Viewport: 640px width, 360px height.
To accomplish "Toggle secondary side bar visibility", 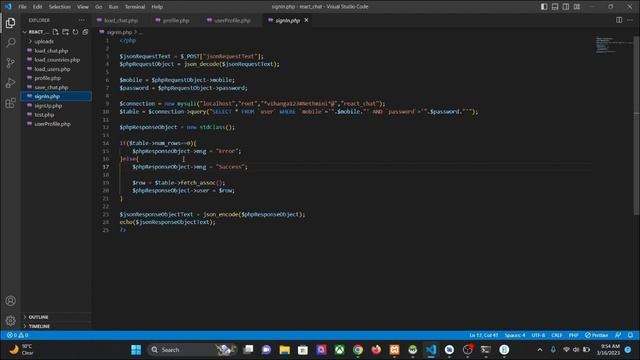I will [566, 7].
